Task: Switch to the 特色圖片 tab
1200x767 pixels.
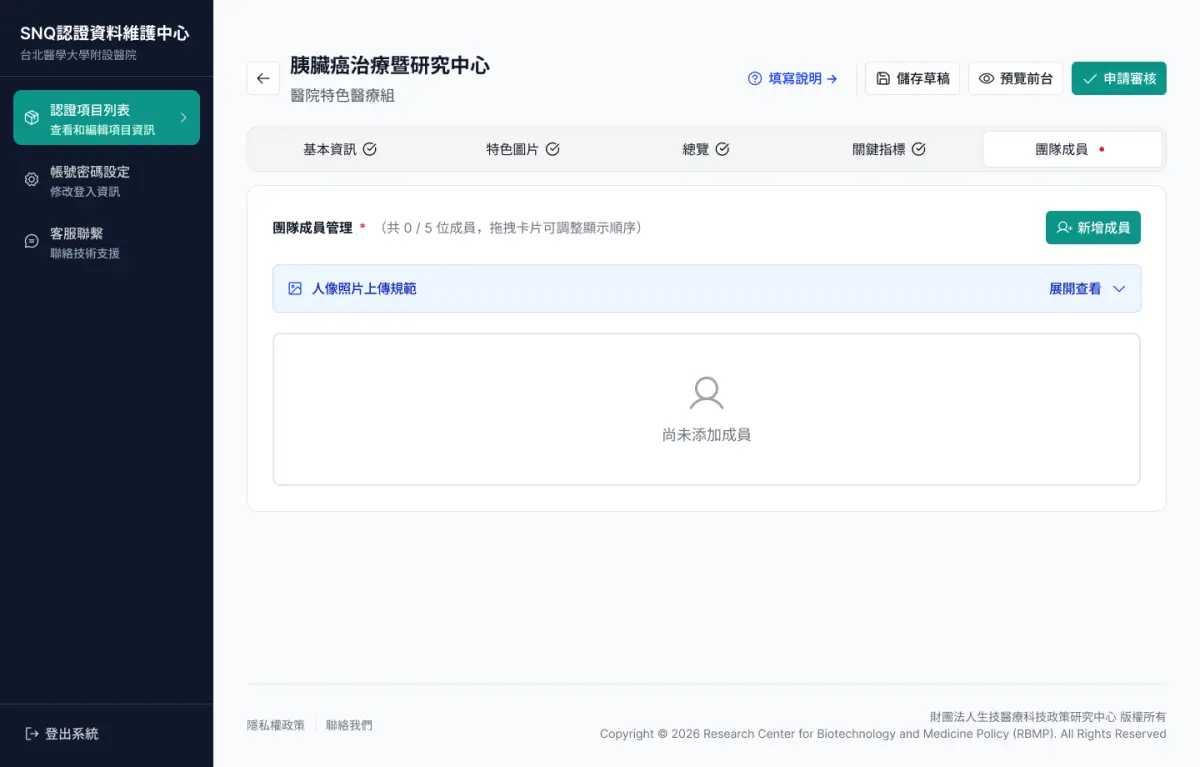Action: (511, 148)
